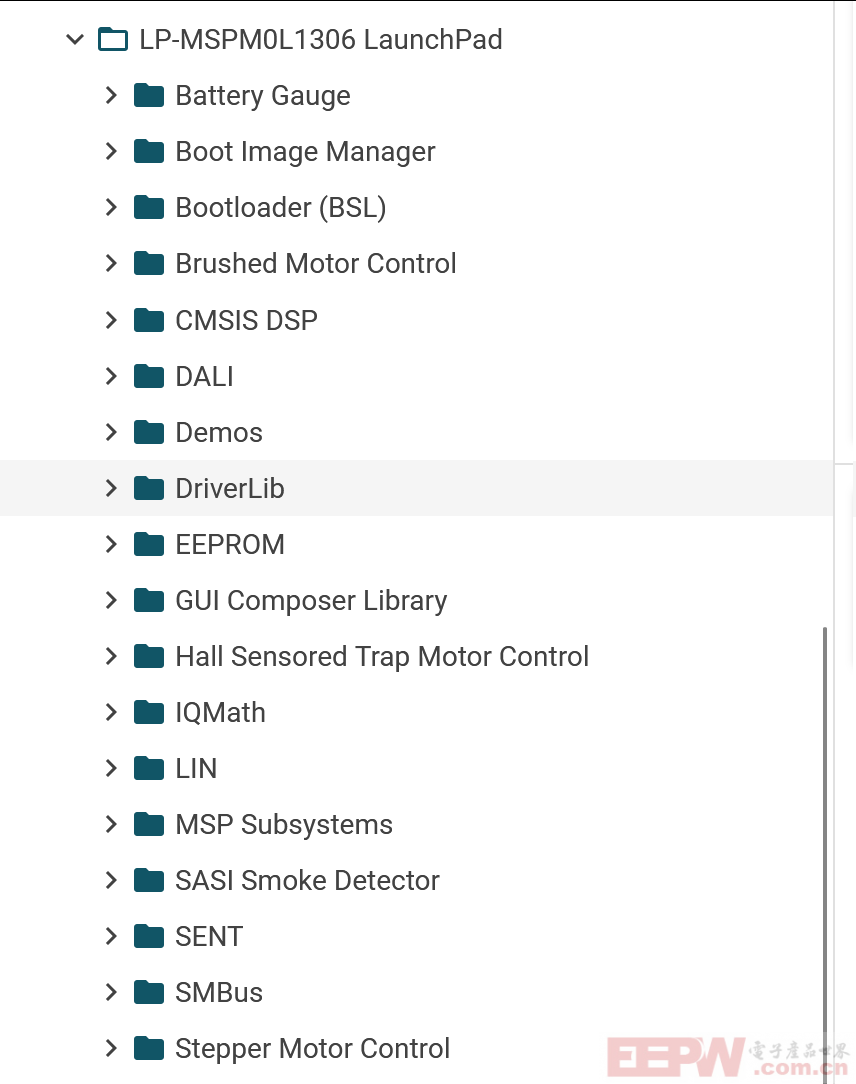
Task: Click the LP-MSPM0L1306 LaunchPad outlined folder icon
Action: pyautogui.click(x=113, y=39)
